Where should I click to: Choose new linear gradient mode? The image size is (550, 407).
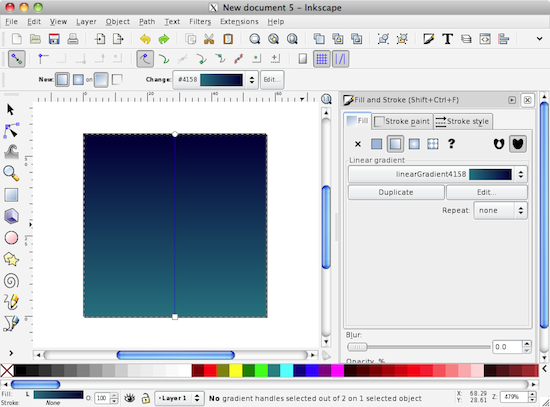[62, 80]
